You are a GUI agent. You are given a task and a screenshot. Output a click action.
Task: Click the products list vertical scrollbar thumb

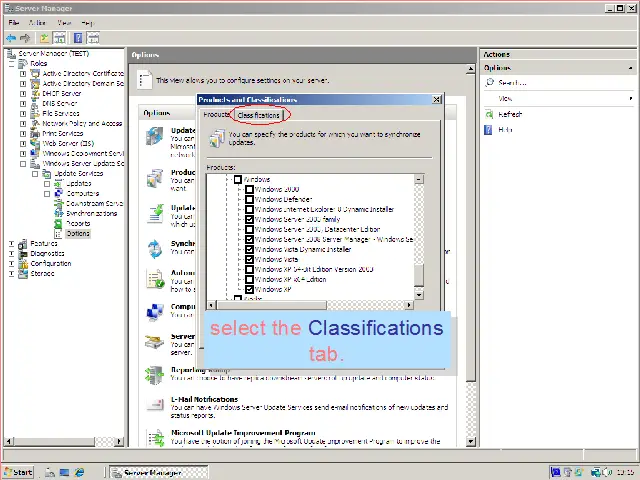click(419, 276)
